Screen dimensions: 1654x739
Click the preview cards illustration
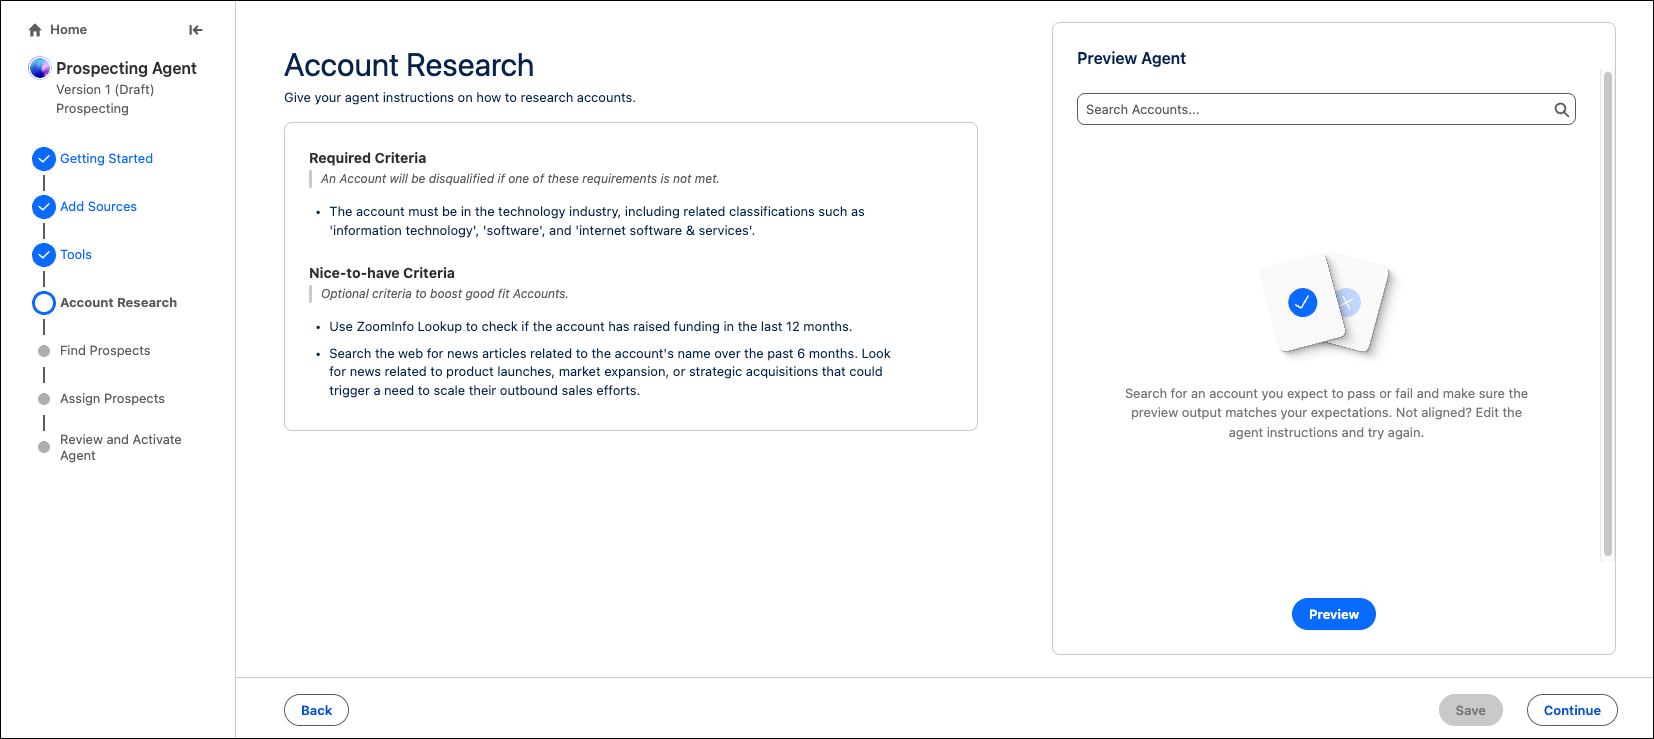point(1326,304)
